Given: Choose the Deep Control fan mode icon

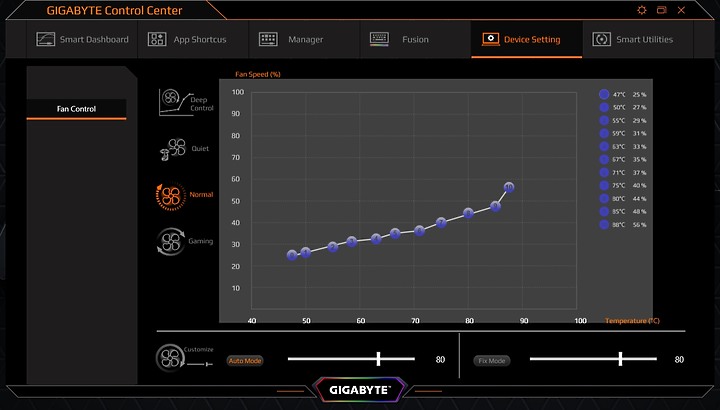Looking at the screenshot, I should click(174, 102).
